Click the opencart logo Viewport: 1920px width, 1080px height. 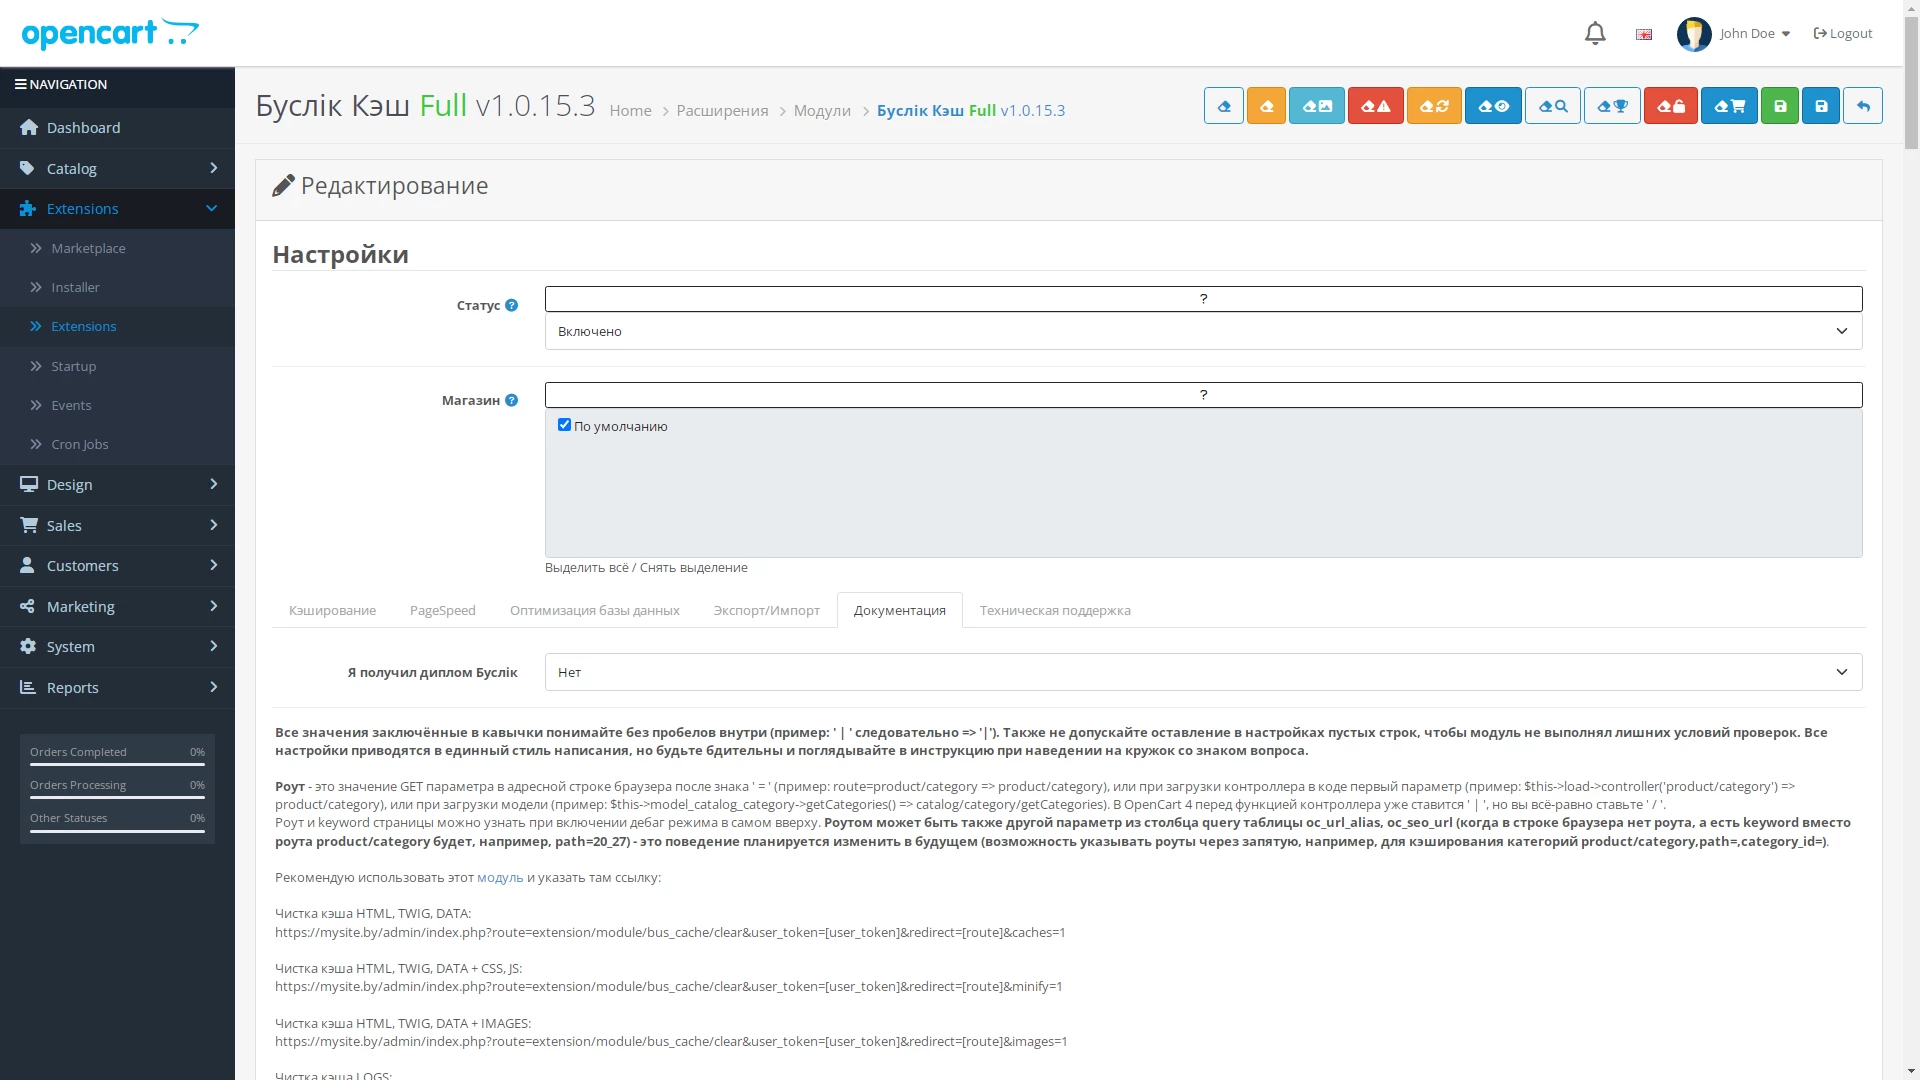110,33
